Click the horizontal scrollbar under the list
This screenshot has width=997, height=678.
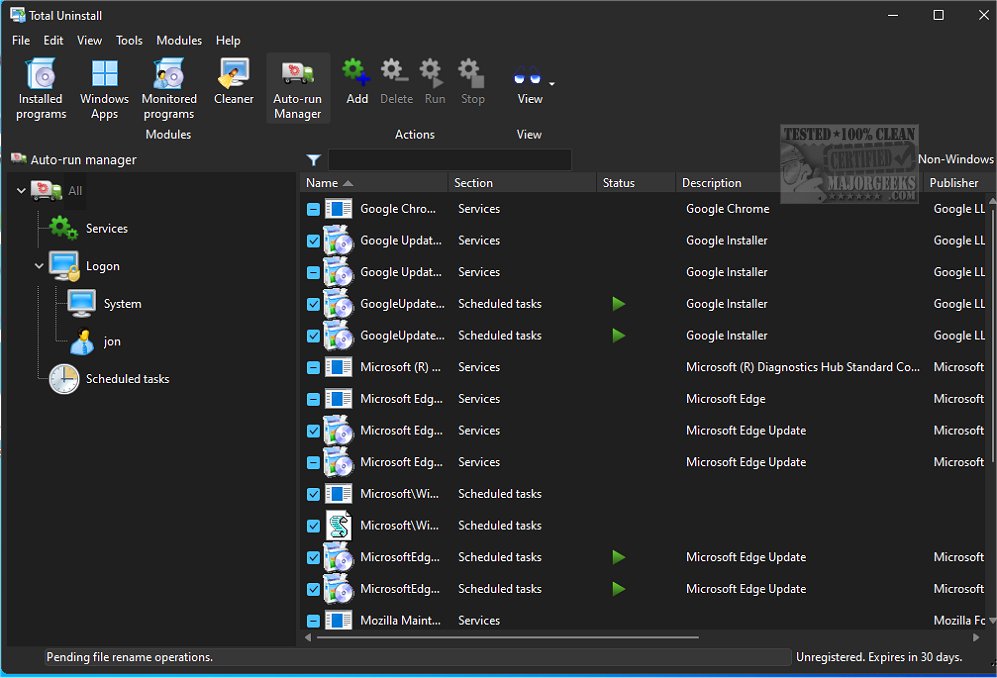click(507, 637)
